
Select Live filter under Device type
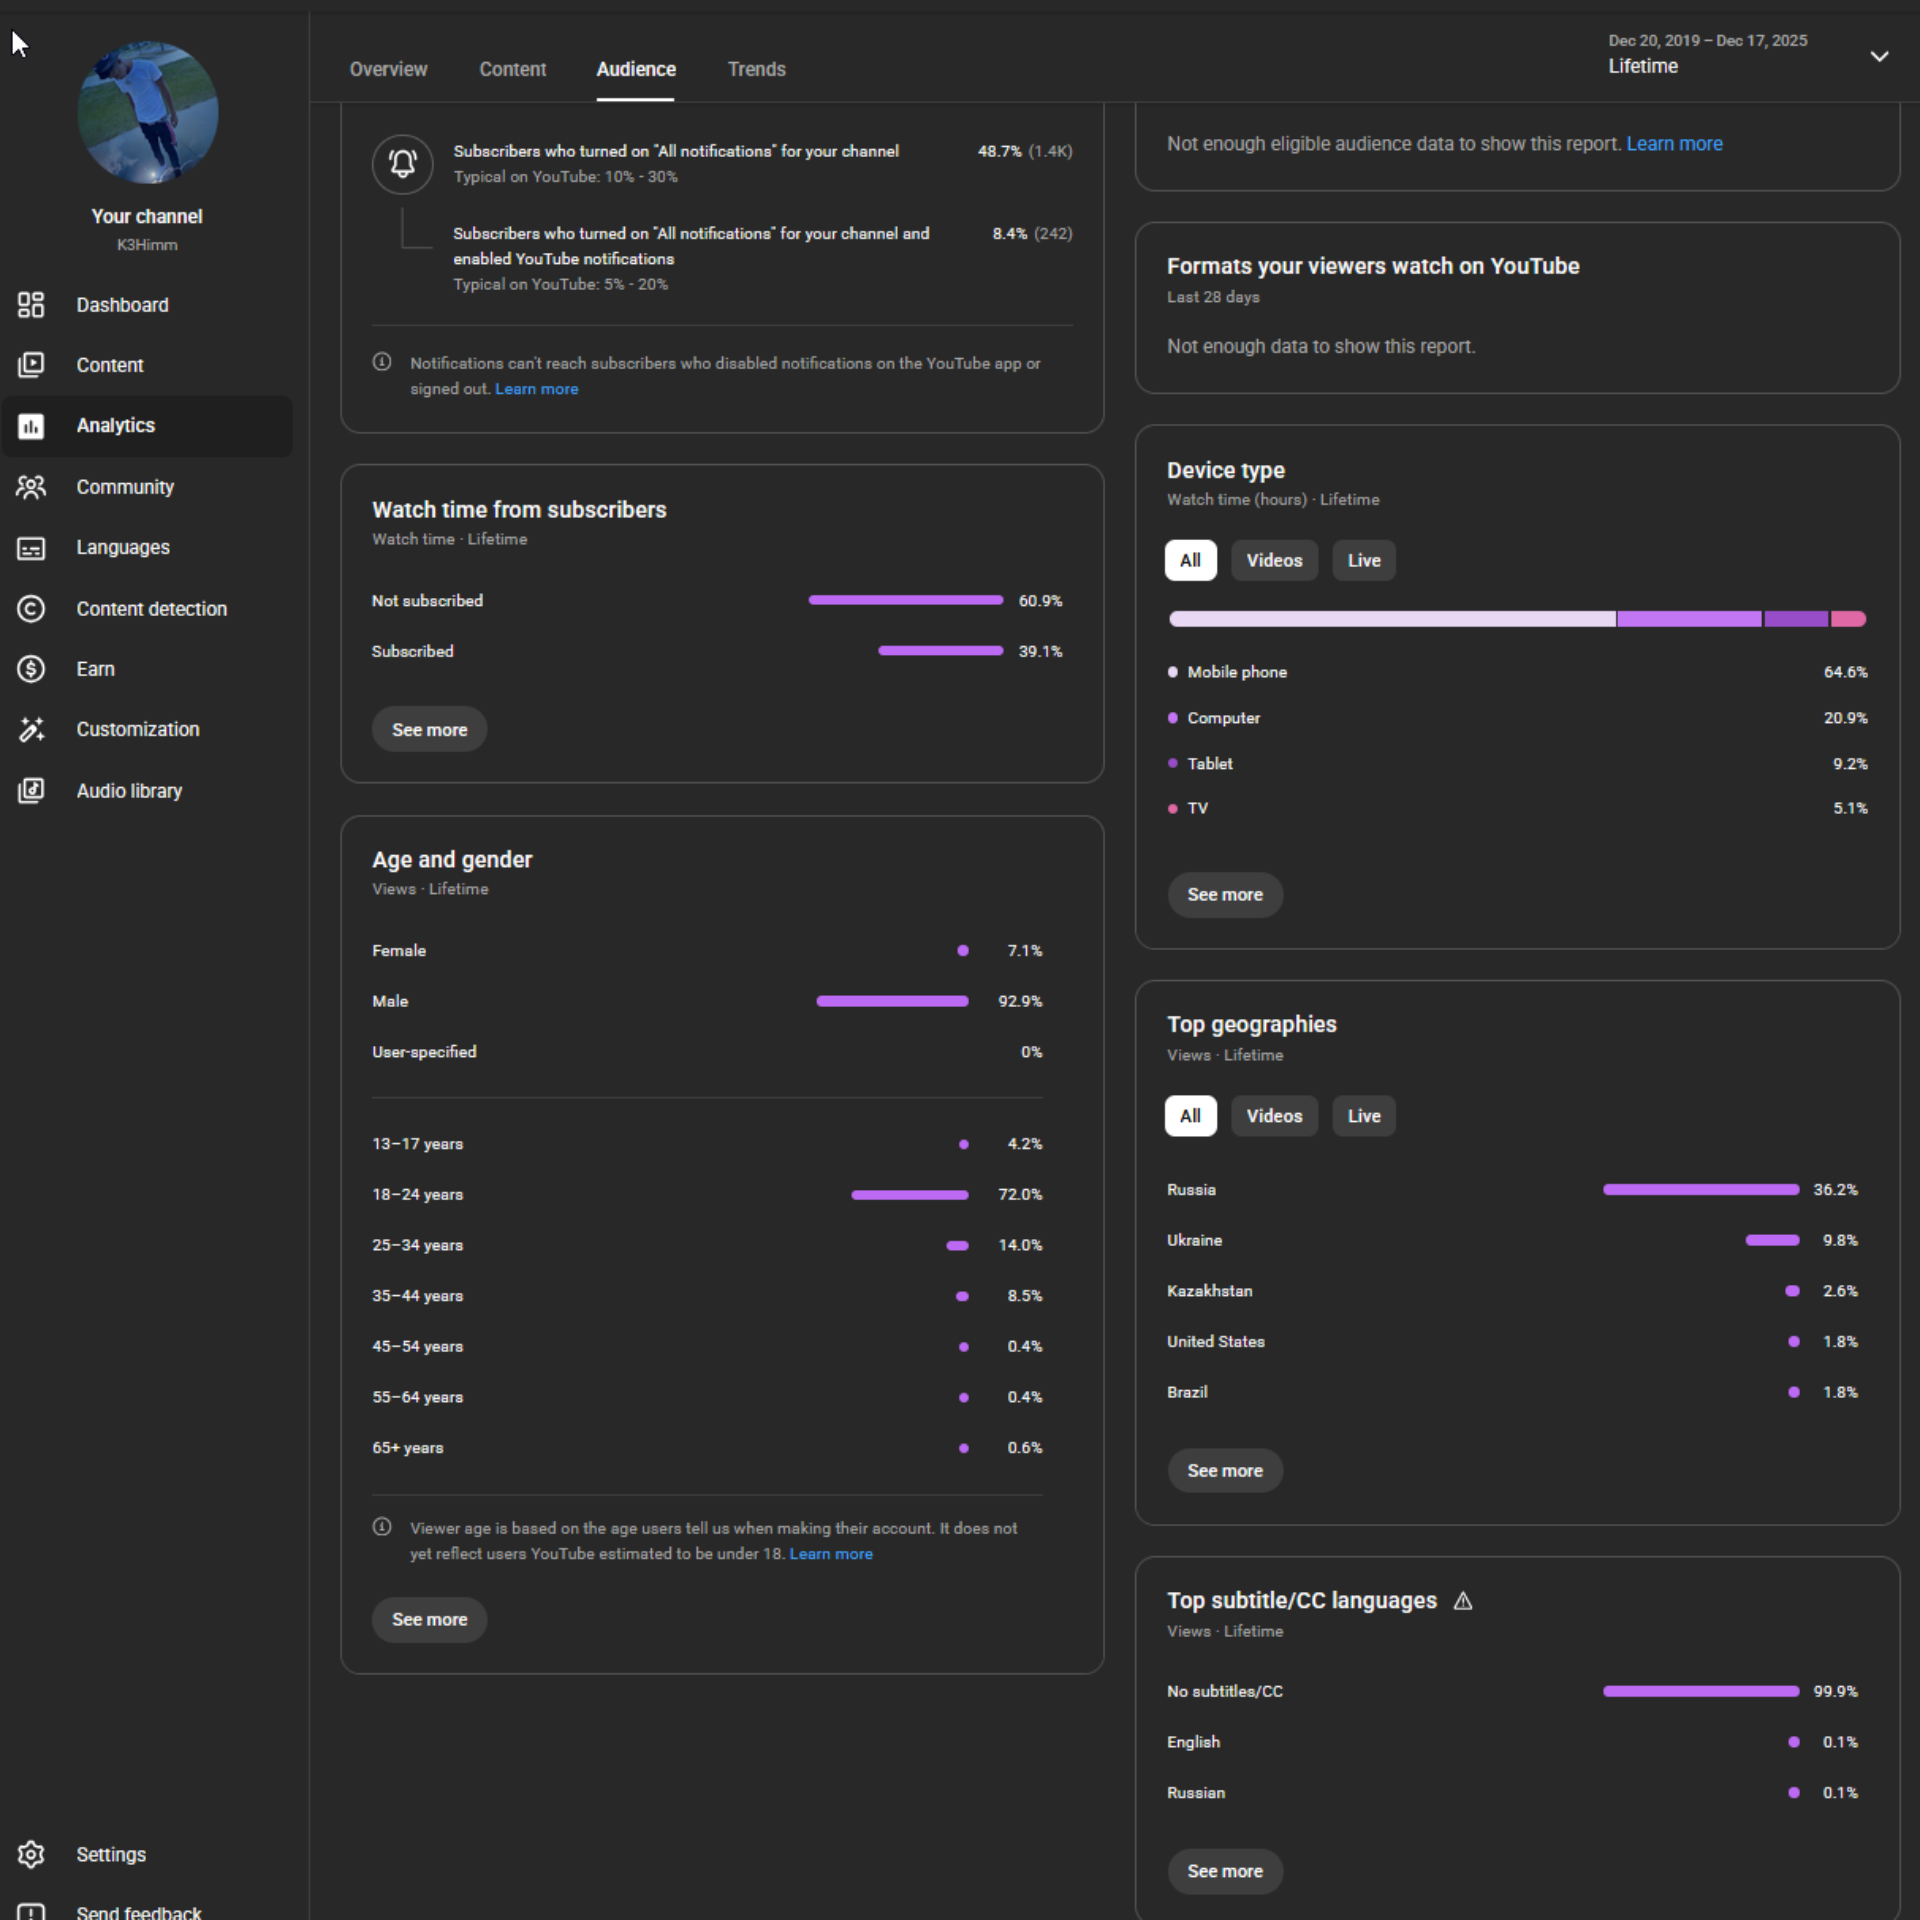click(1363, 561)
